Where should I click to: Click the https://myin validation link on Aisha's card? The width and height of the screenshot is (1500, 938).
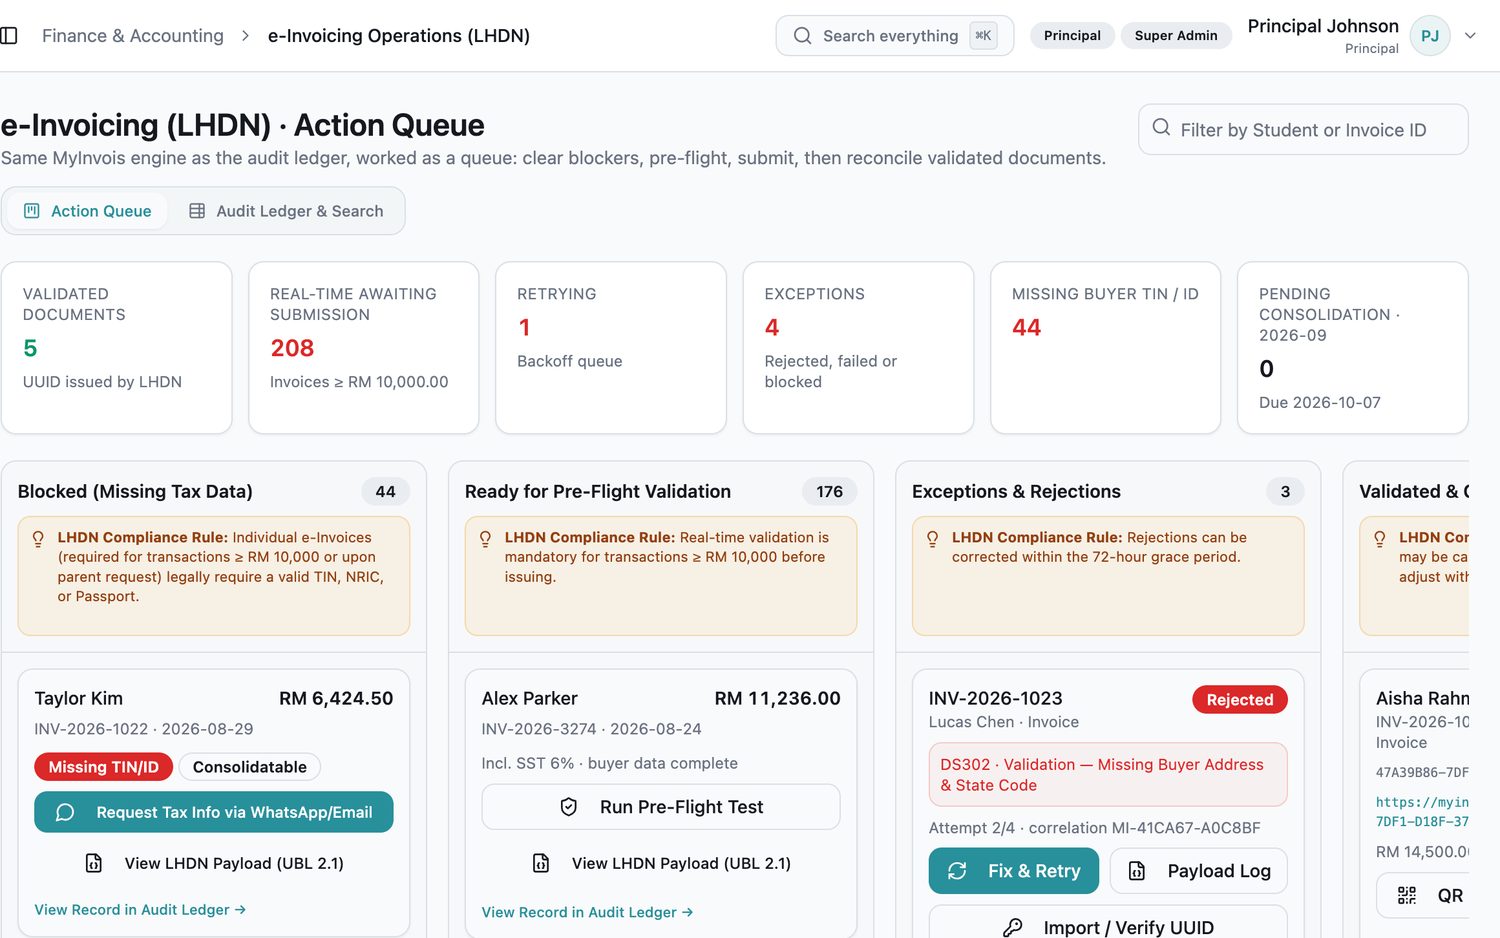(1422, 812)
